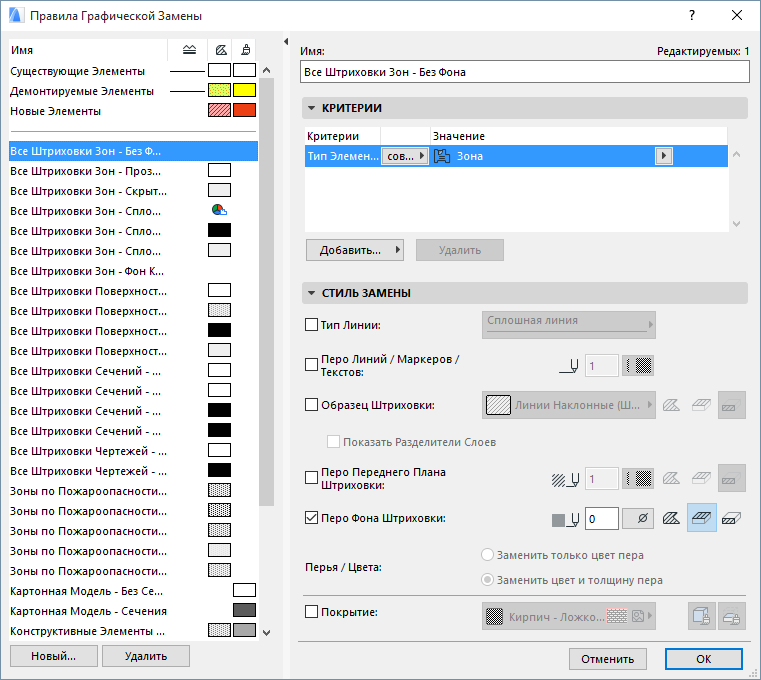Enable Перо Линий / Маркеров / Текстов checkbox
Screen dimensions: 761x680
[x=311, y=365]
